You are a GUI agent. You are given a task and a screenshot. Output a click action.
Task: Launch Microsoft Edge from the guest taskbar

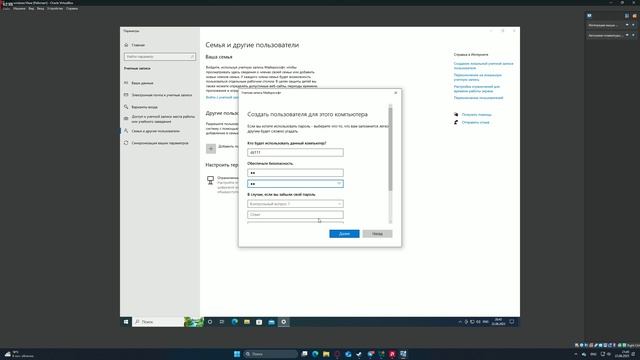(234, 322)
